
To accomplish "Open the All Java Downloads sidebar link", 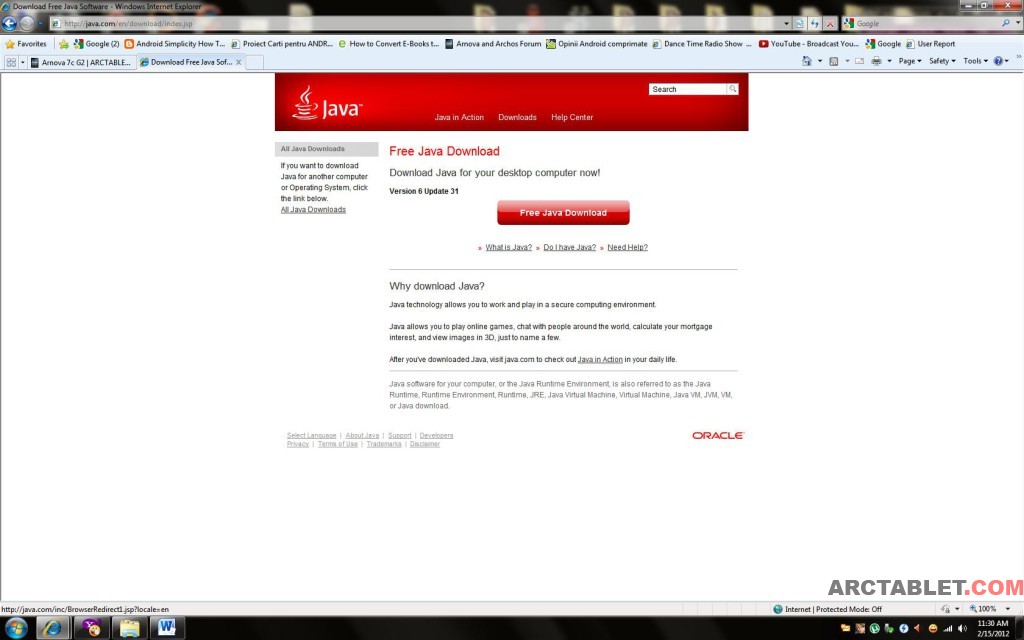I will pos(313,210).
